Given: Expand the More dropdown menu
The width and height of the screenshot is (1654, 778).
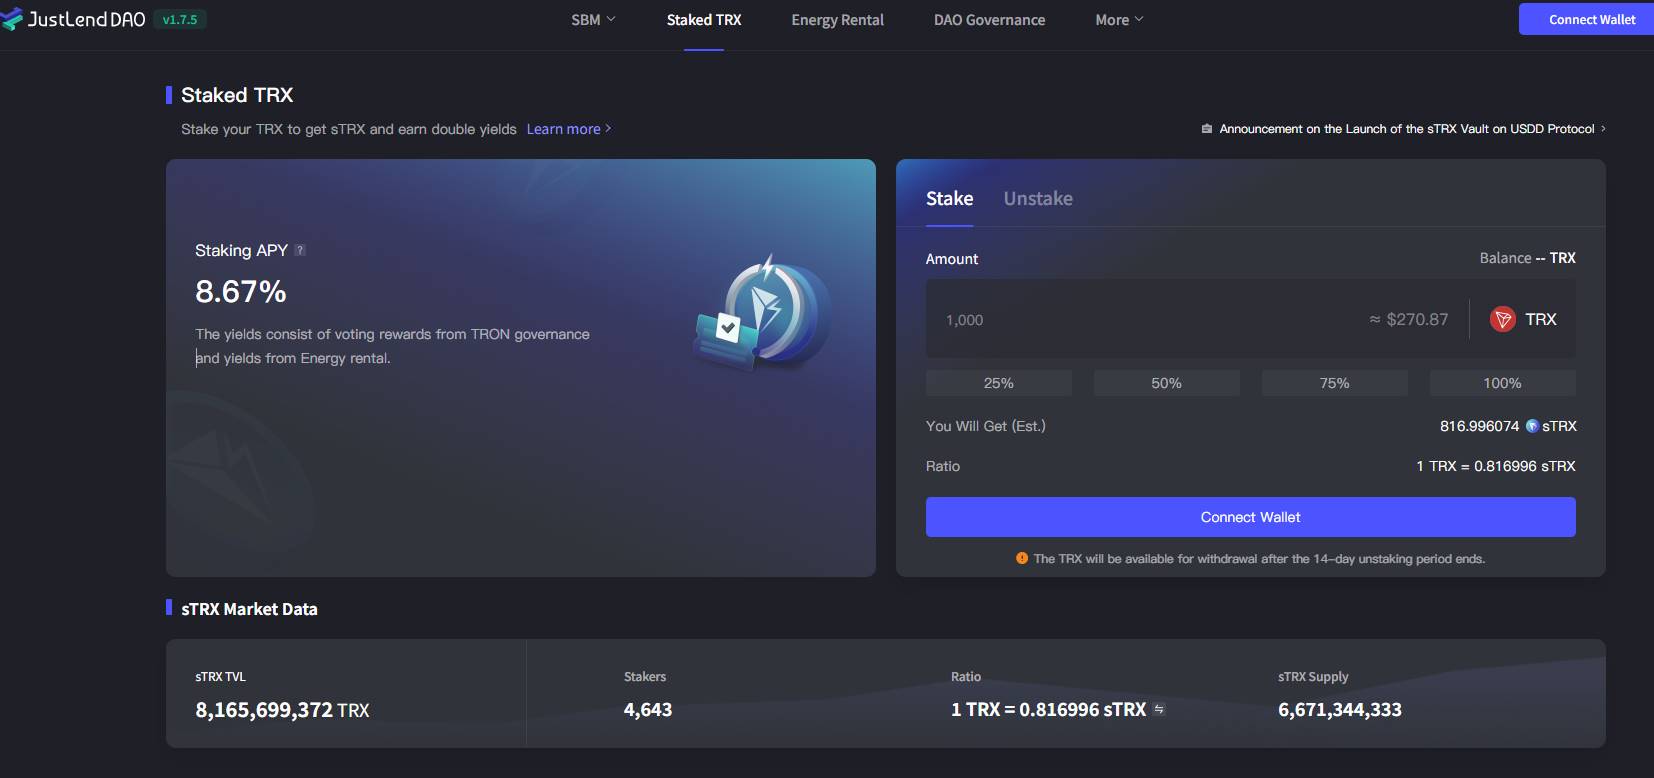Looking at the screenshot, I should (x=1118, y=20).
